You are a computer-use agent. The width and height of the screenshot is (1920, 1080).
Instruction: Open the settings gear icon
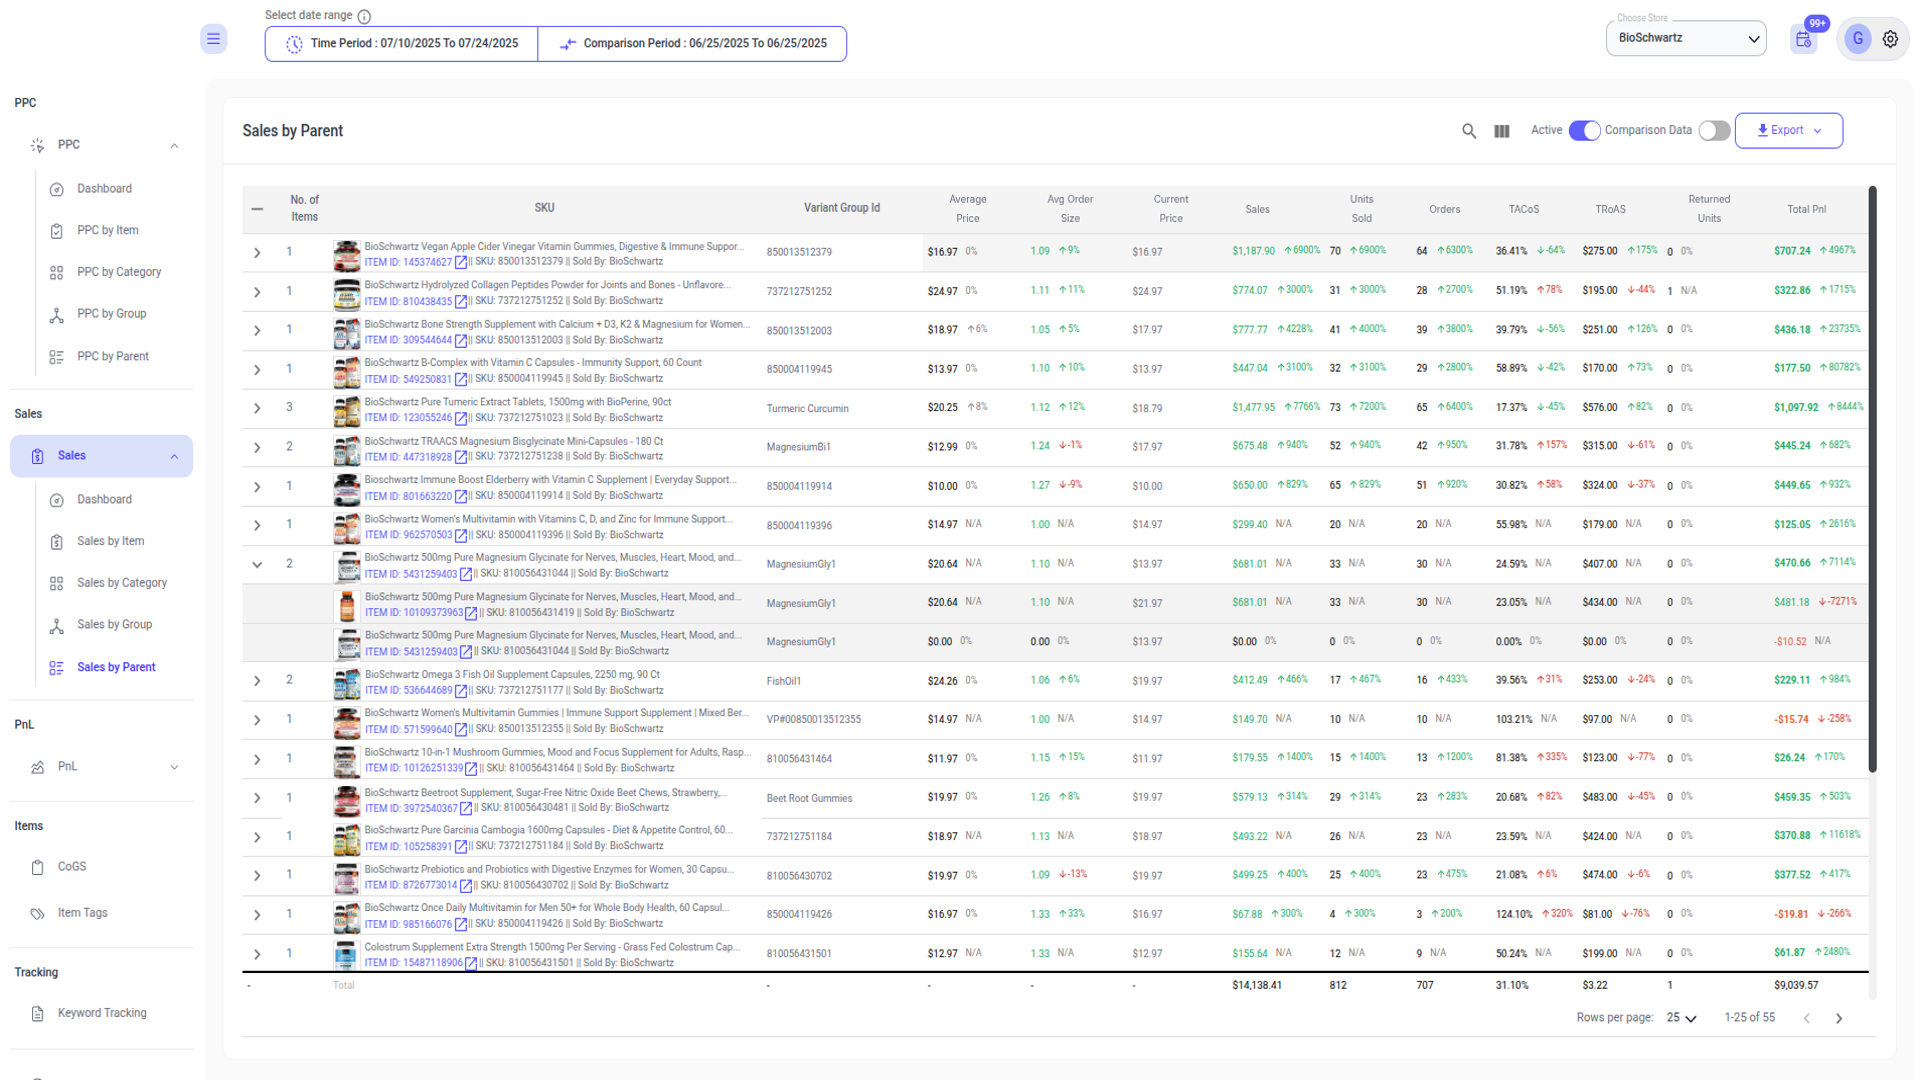[1890, 39]
